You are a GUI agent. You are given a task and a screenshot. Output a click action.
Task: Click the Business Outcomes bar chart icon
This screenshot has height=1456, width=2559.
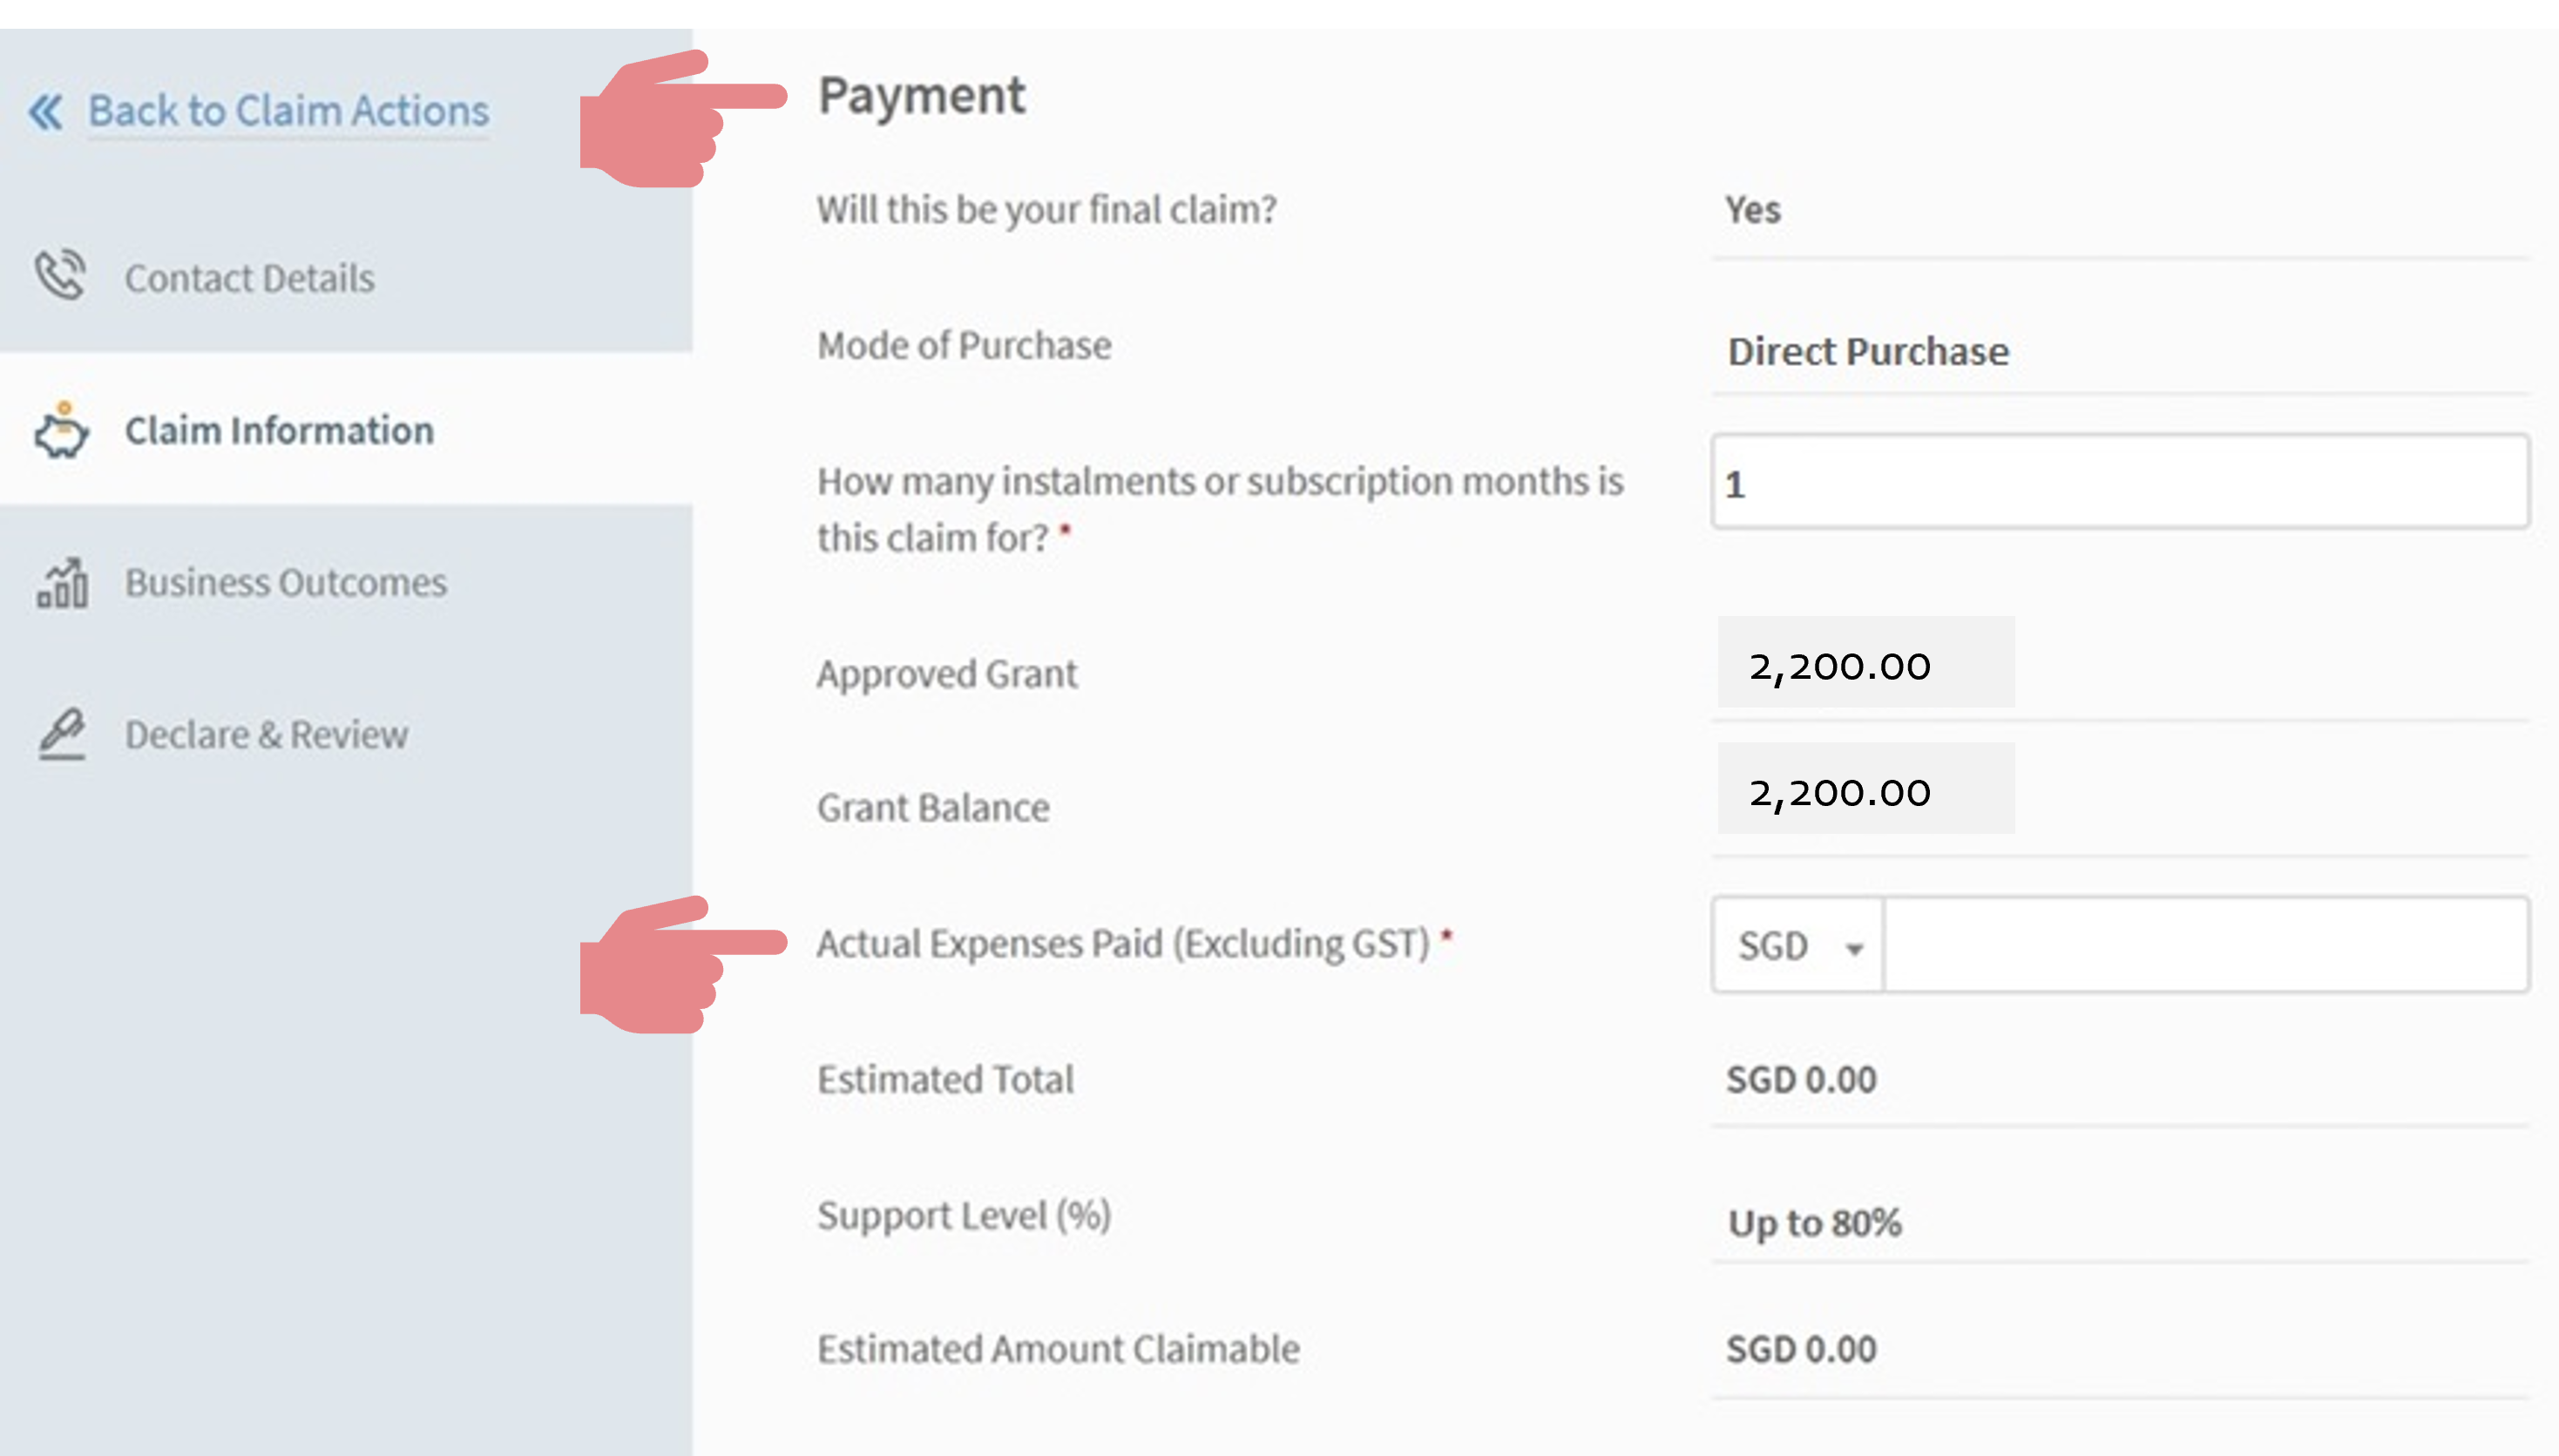click(x=62, y=583)
